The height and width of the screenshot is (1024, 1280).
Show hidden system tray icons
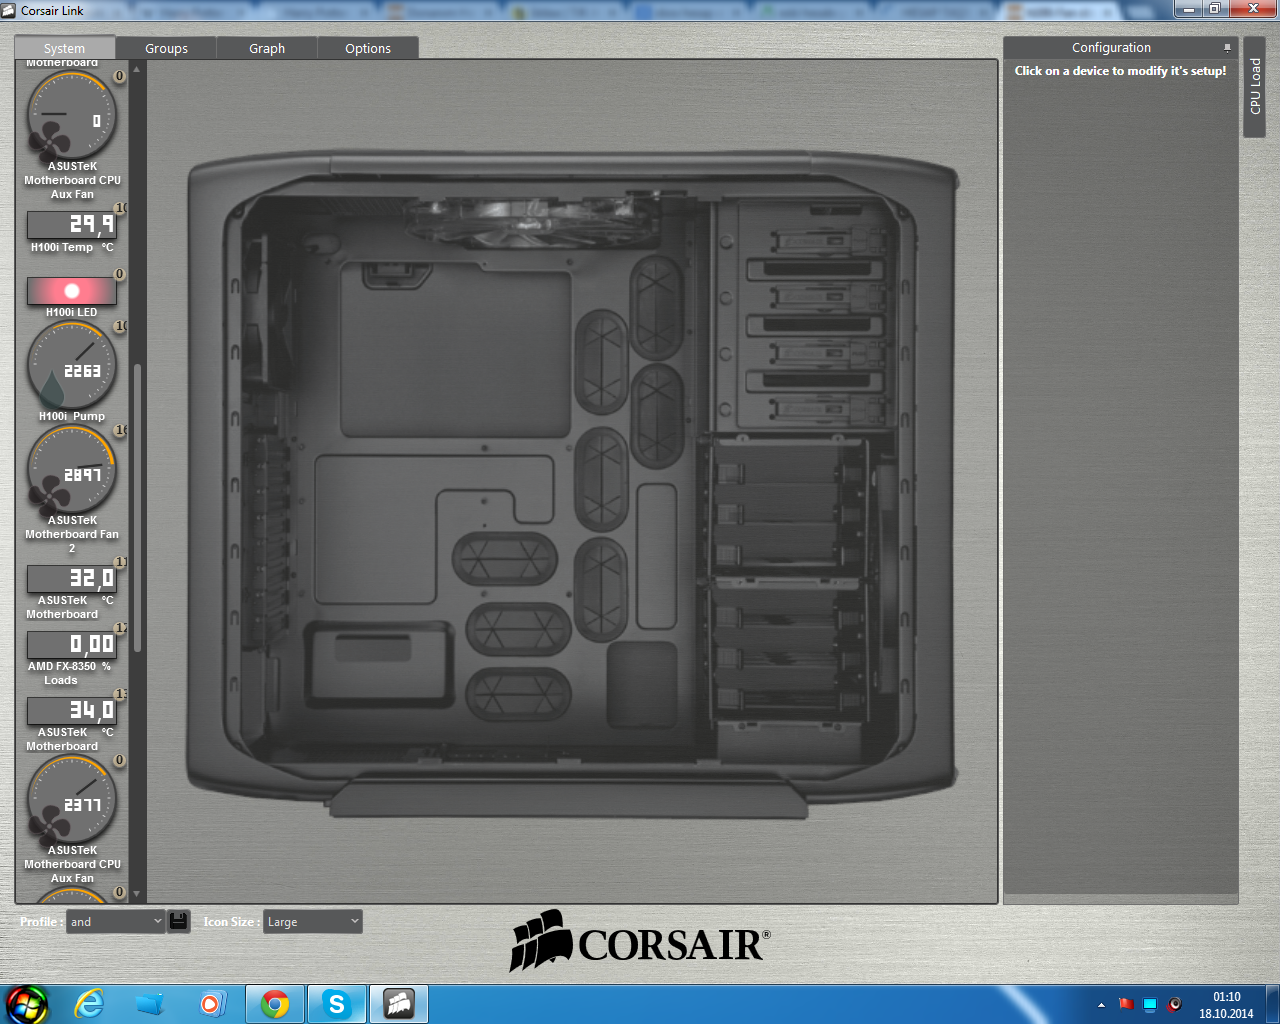tap(1101, 1005)
